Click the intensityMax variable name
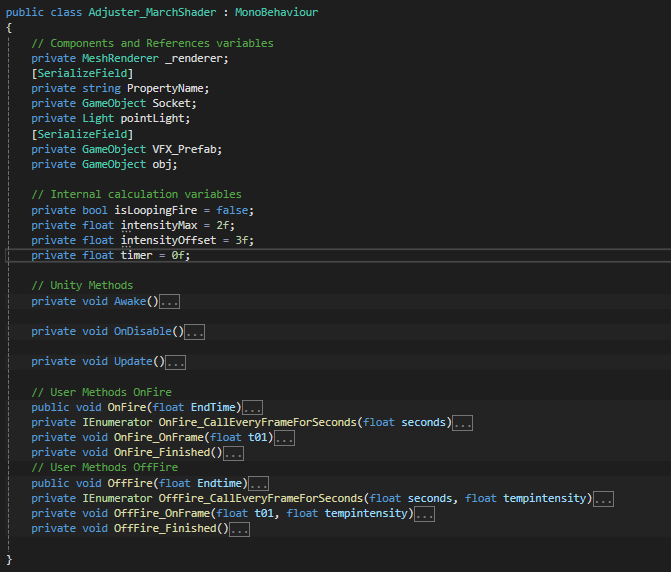 [159, 225]
